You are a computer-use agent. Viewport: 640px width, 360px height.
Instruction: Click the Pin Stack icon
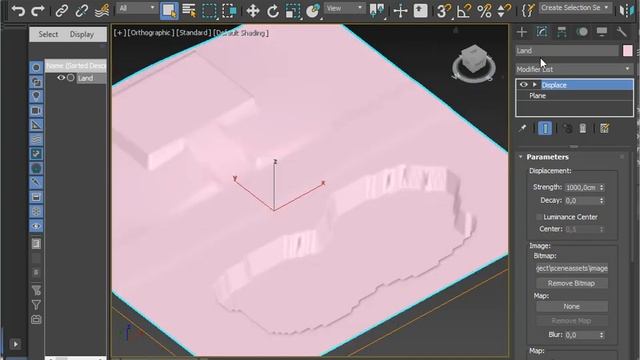(x=522, y=128)
